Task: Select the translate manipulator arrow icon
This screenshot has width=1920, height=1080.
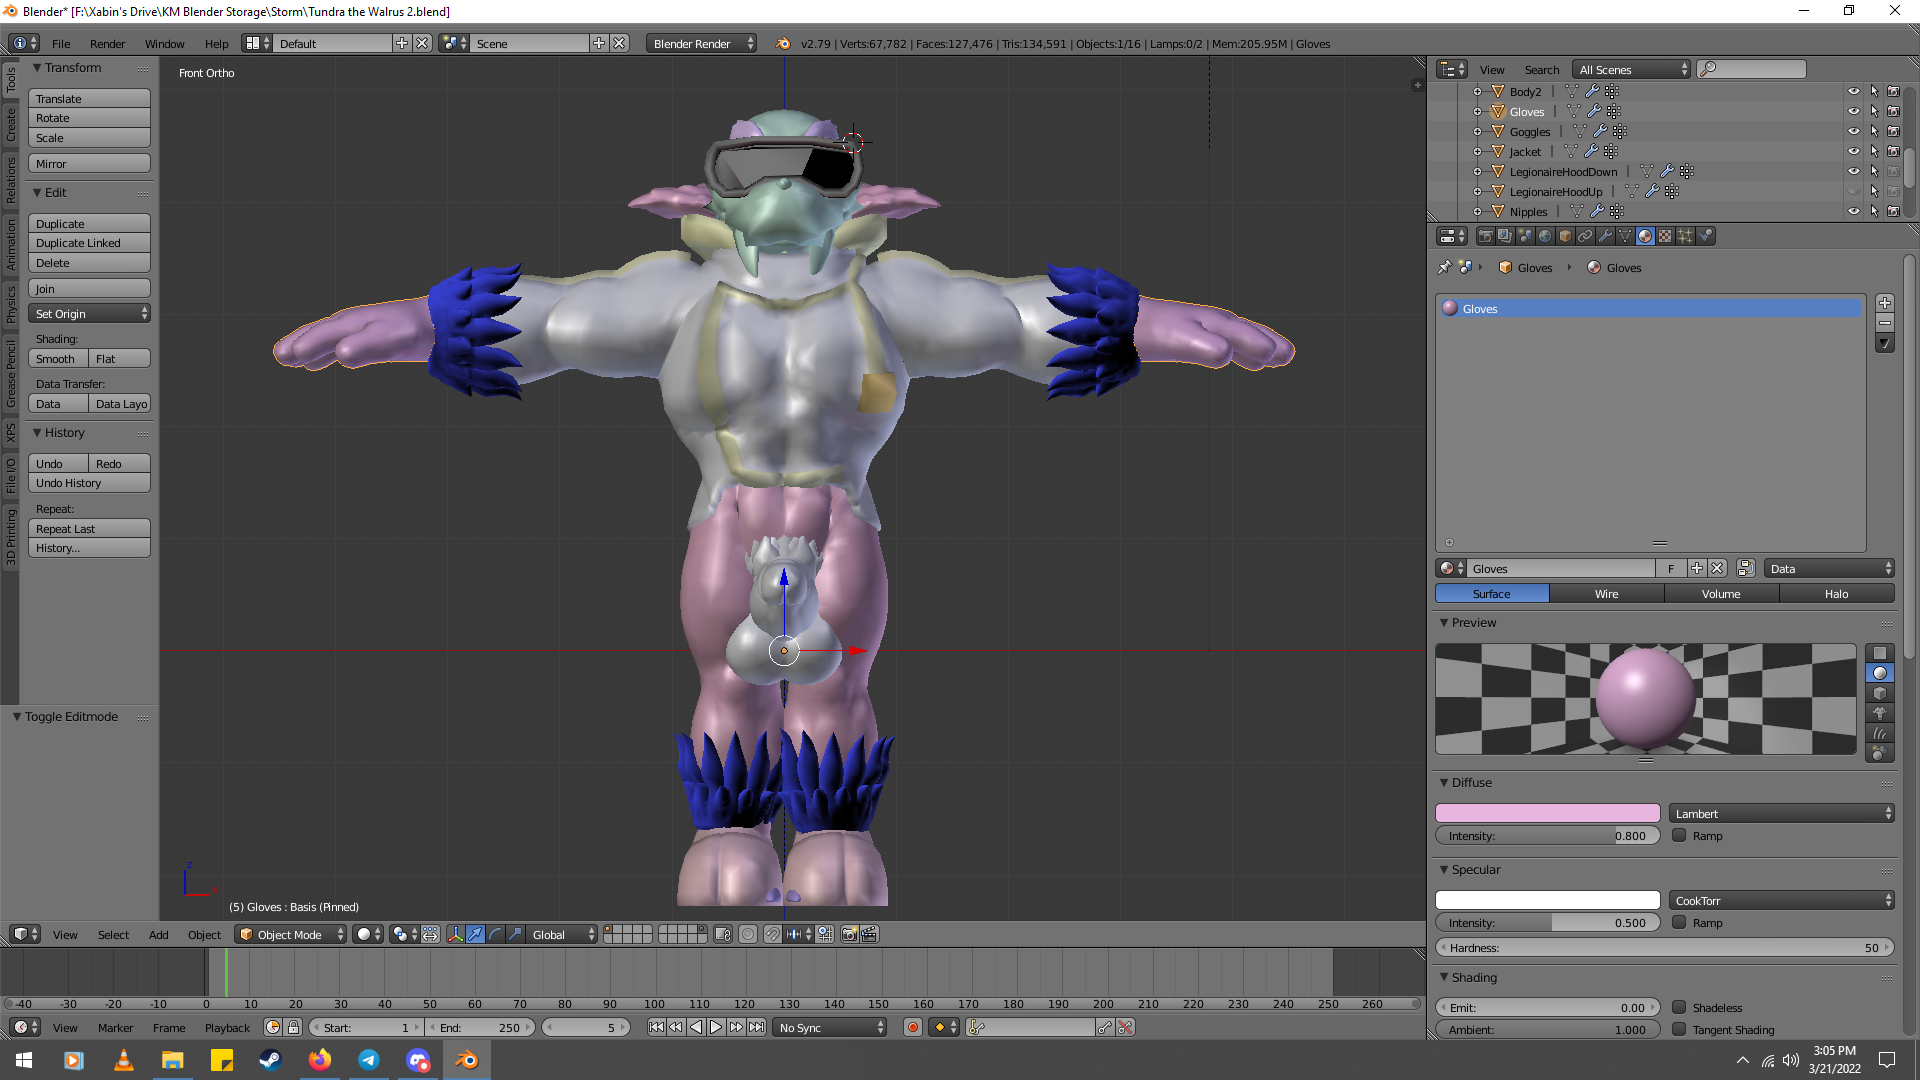Action: tap(476, 934)
